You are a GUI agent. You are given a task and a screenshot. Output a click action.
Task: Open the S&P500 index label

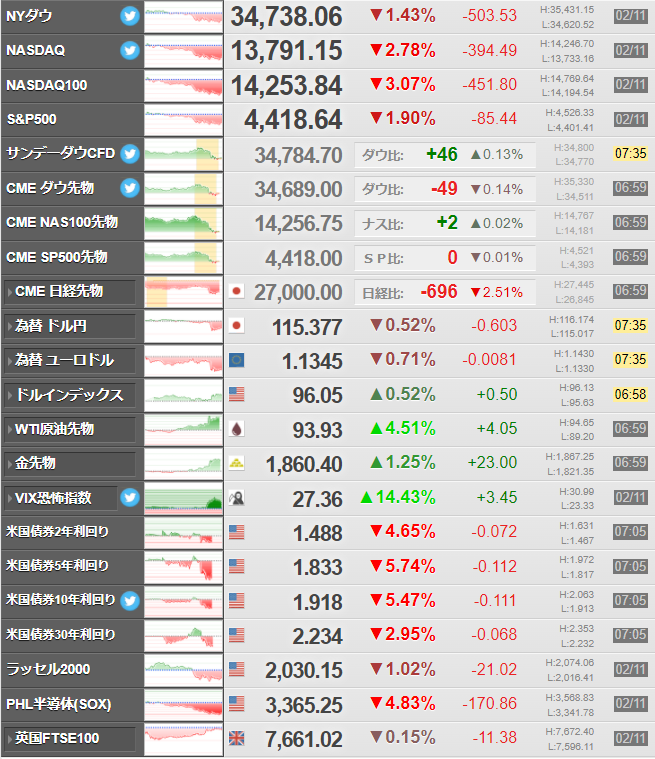pyautogui.click(x=31, y=119)
